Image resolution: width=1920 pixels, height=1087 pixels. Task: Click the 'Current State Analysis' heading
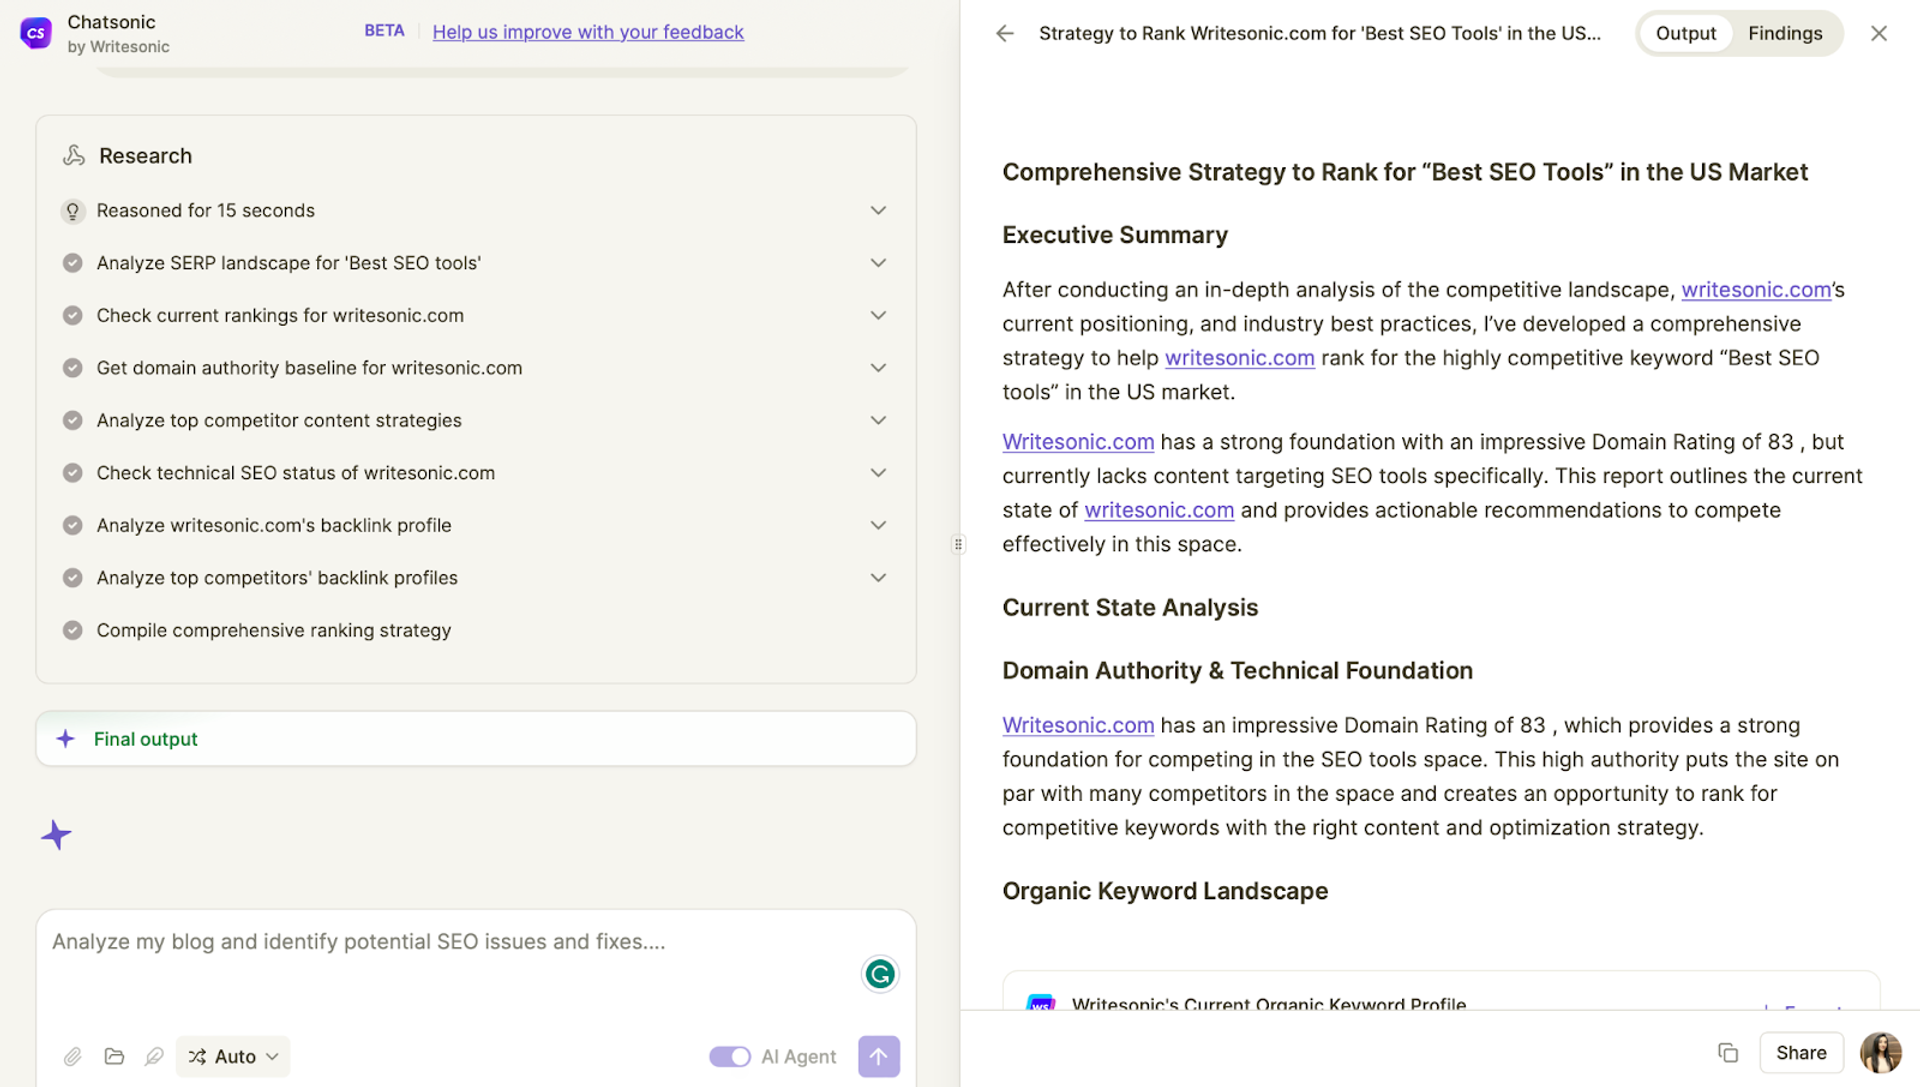(x=1130, y=608)
